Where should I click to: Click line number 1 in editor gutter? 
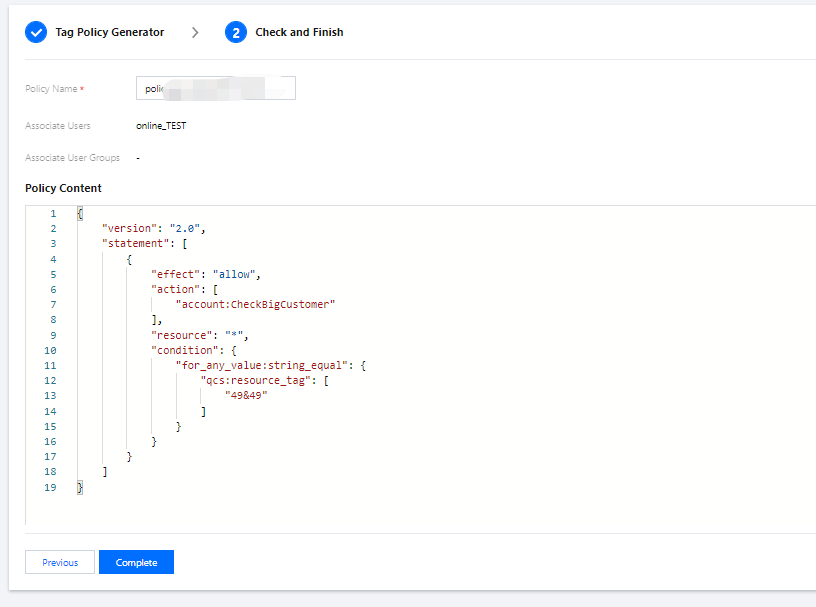(x=53, y=214)
